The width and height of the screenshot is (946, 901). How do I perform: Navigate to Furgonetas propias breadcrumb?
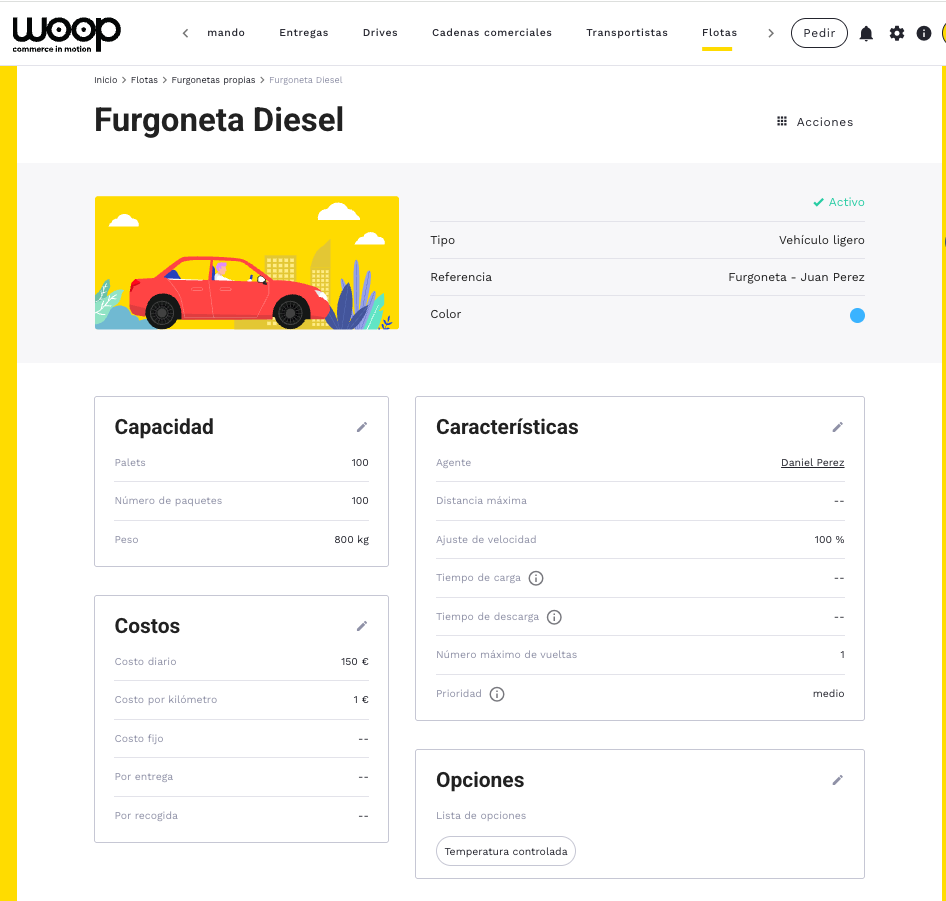pyautogui.click(x=212, y=79)
